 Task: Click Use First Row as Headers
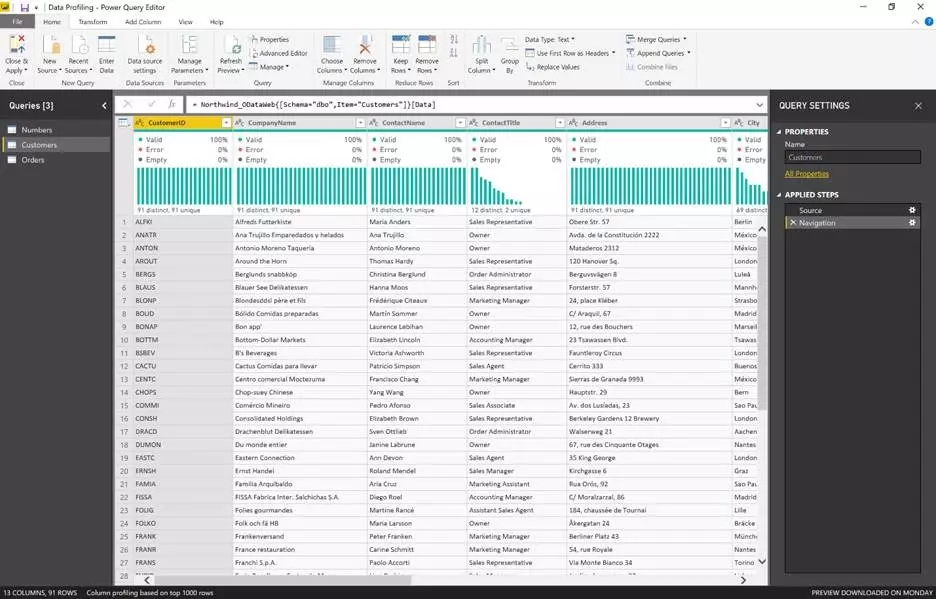point(570,53)
